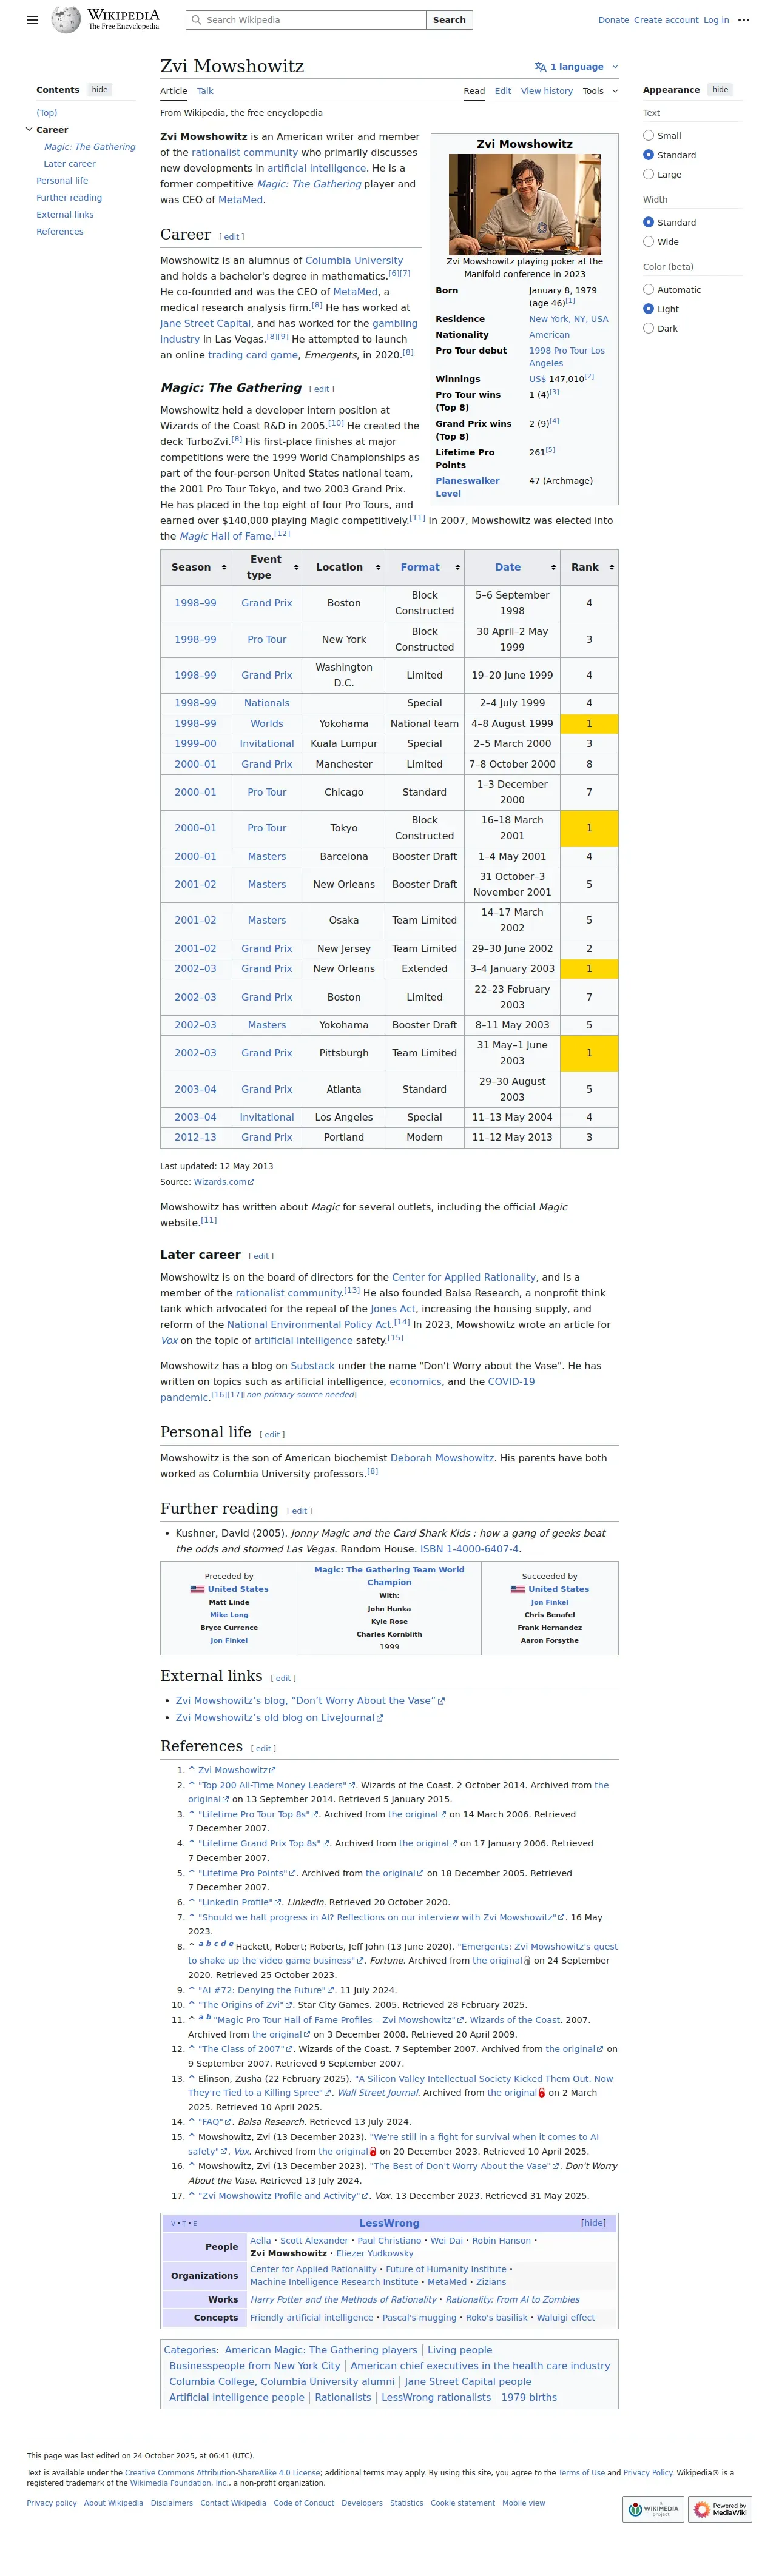The image size is (779, 2576).
Task: Switch to the Article tab
Action: coord(174,91)
